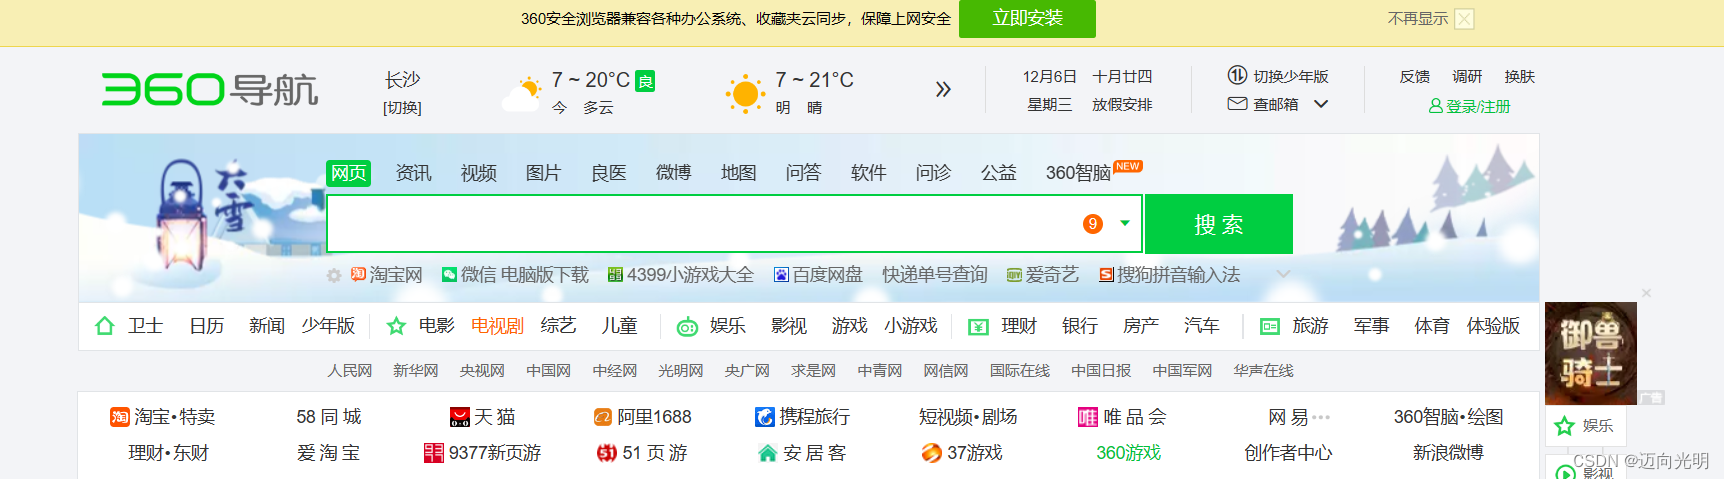
Task: Open the 360智脑 search tab
Action: 1079,173
